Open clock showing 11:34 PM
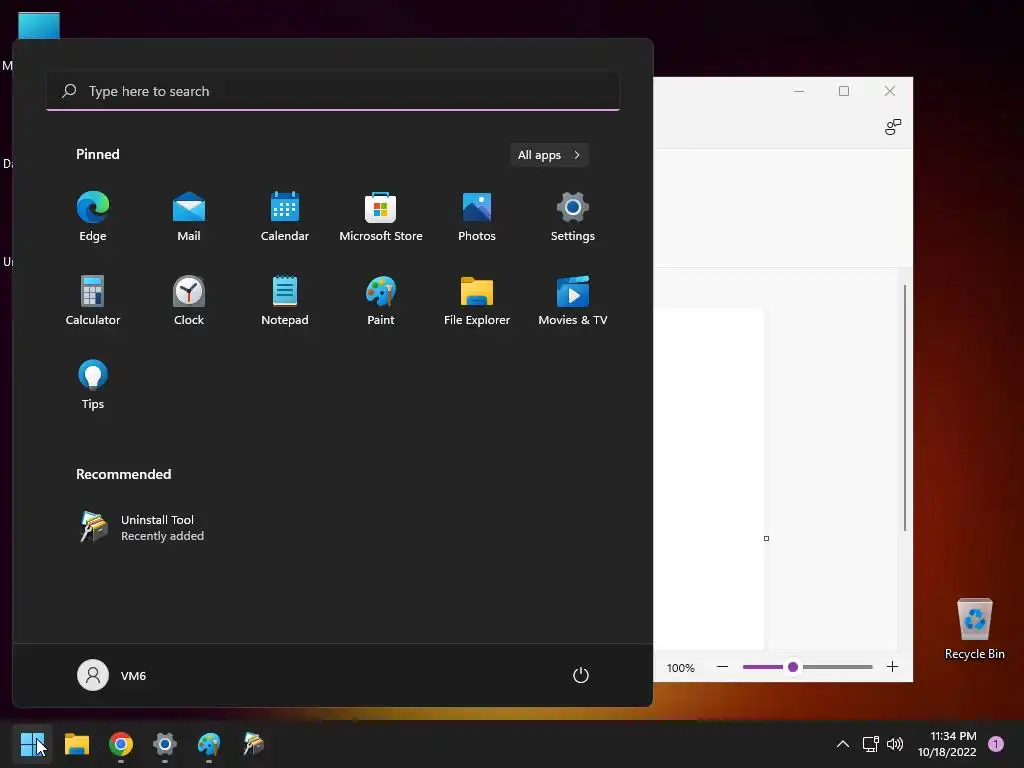The height and width of the screenshot is (768, 1024). [953, 736]
